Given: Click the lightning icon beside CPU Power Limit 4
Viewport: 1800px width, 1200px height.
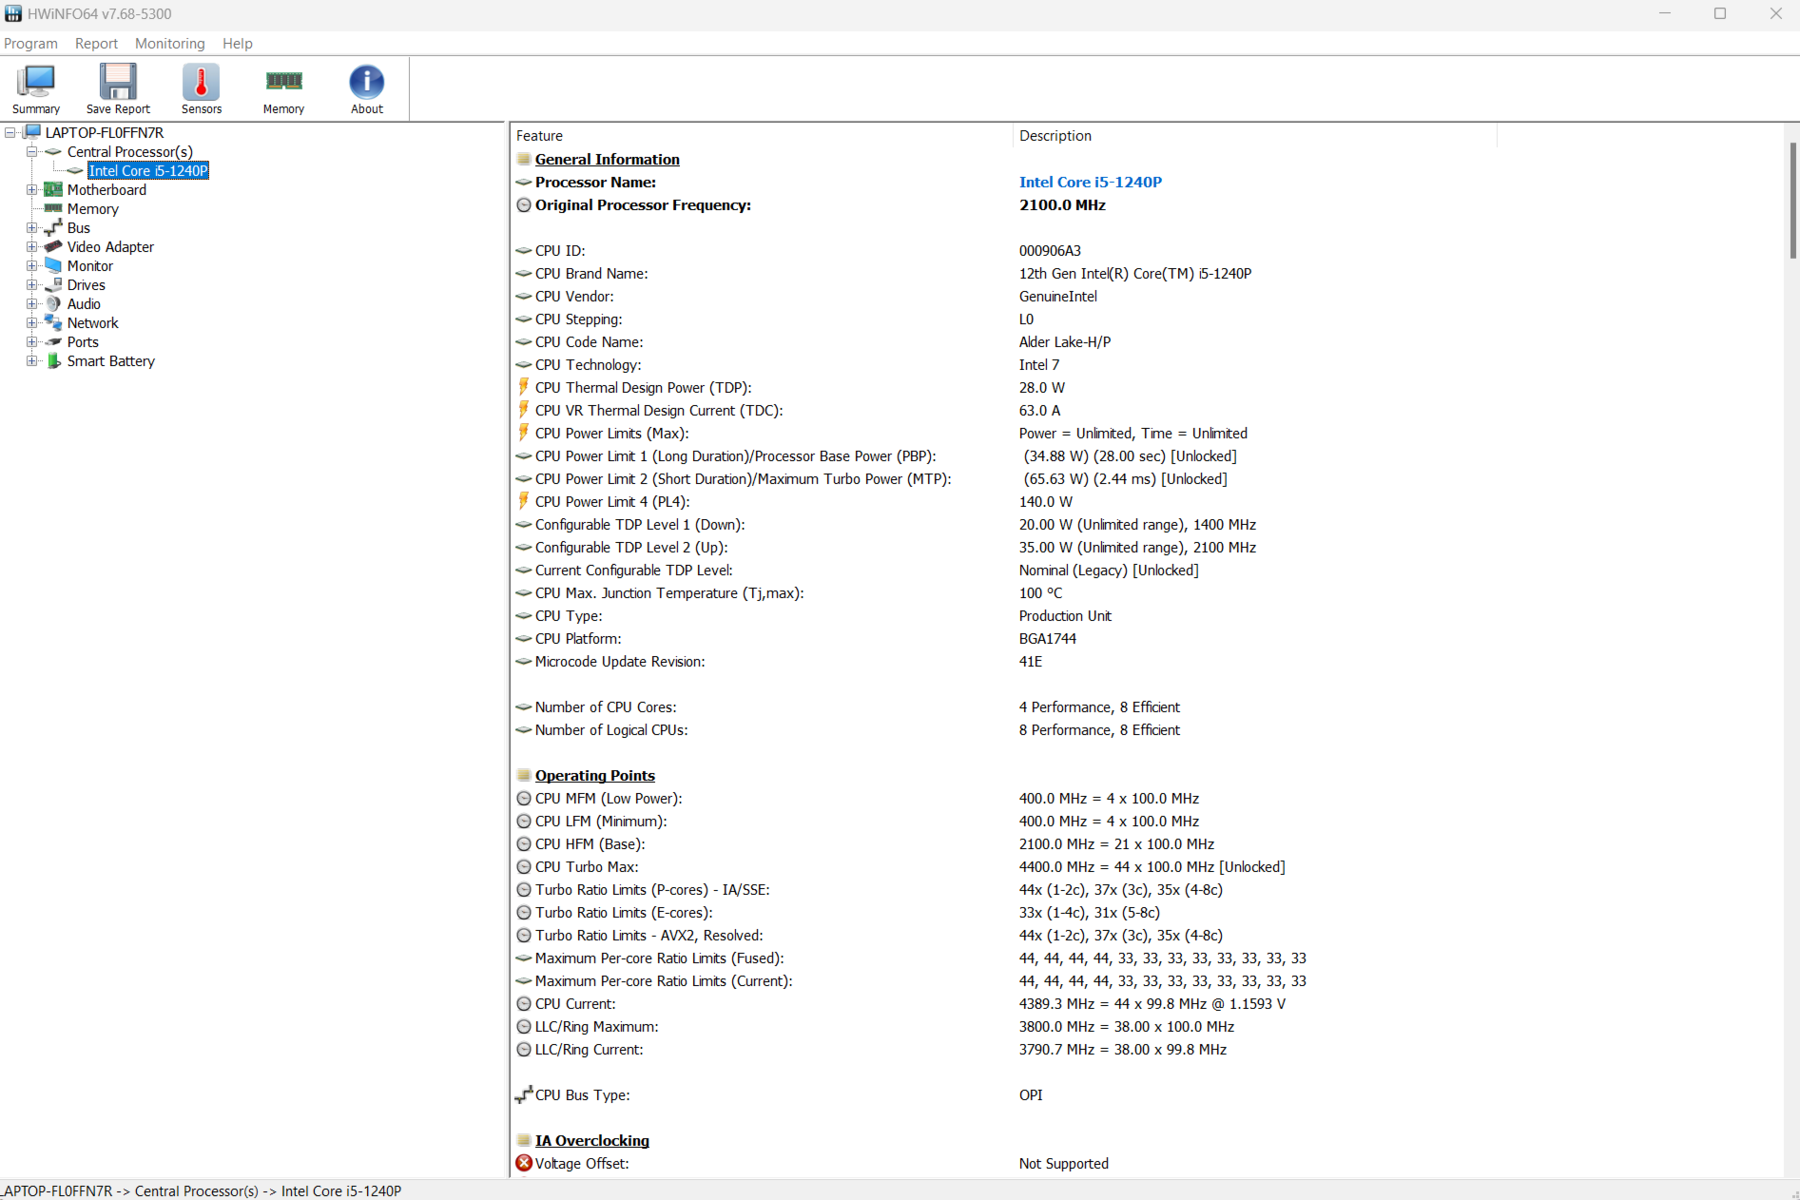Looking at the screenshot, I should coord(523,501).
